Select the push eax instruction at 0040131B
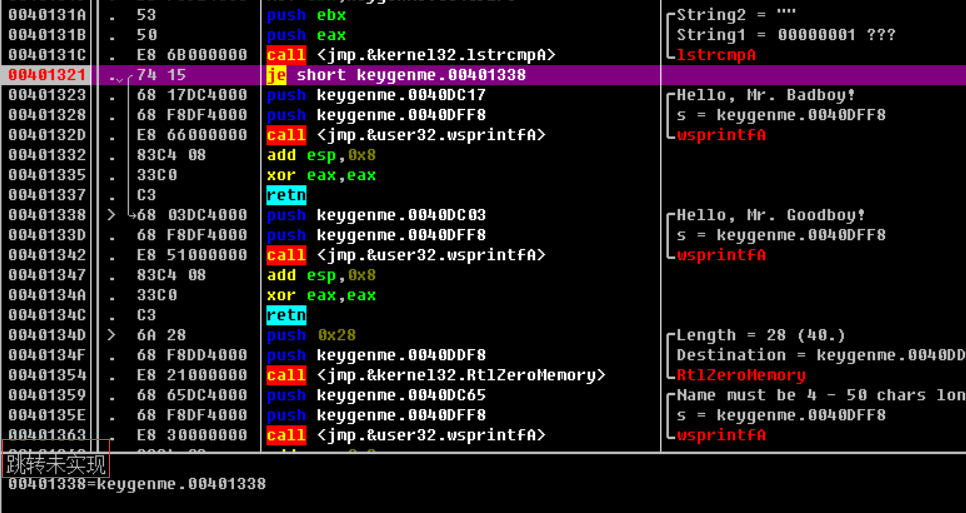 click(x=306, y=35)
